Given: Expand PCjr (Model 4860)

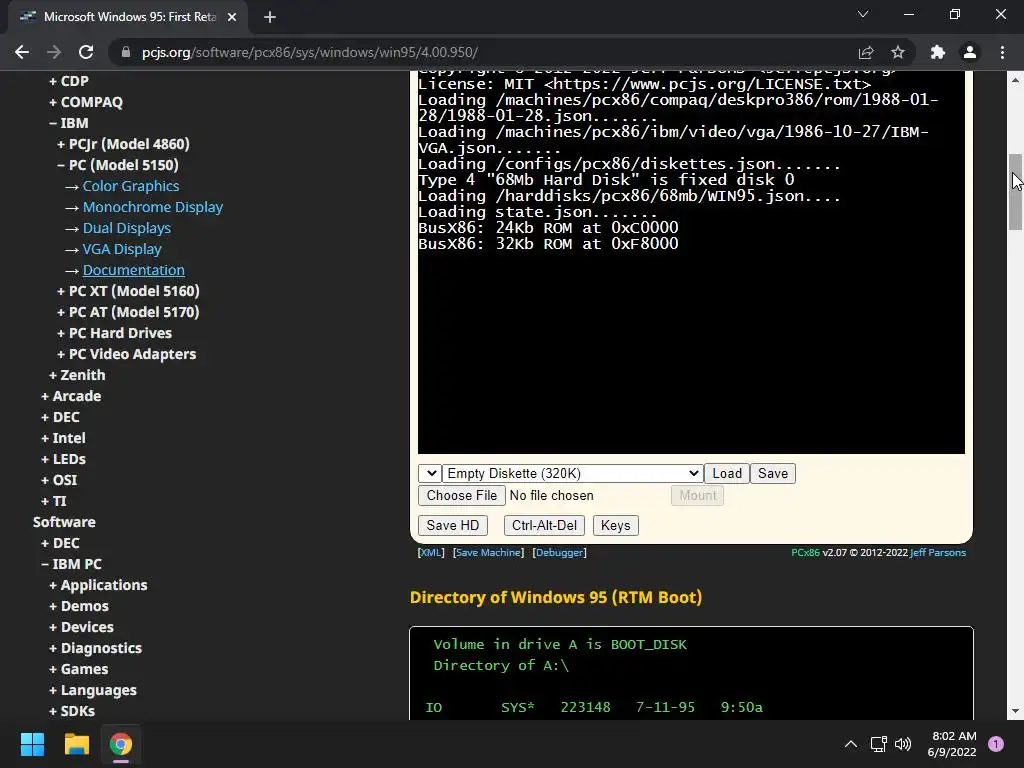Looking at the screenshot, I should [123, 144].
